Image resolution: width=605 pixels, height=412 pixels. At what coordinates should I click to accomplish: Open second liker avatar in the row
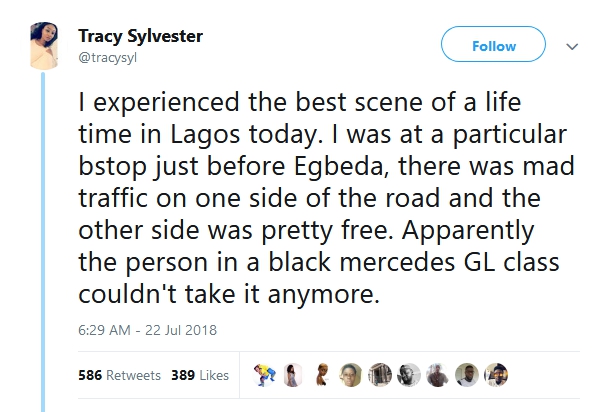click(294, 374)
